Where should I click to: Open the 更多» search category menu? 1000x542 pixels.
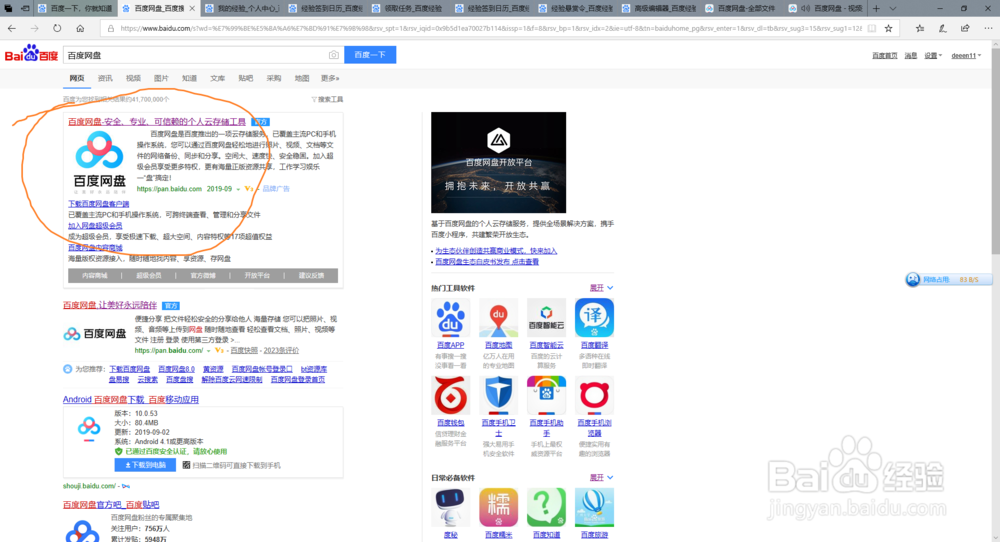(x=330, y=78)
